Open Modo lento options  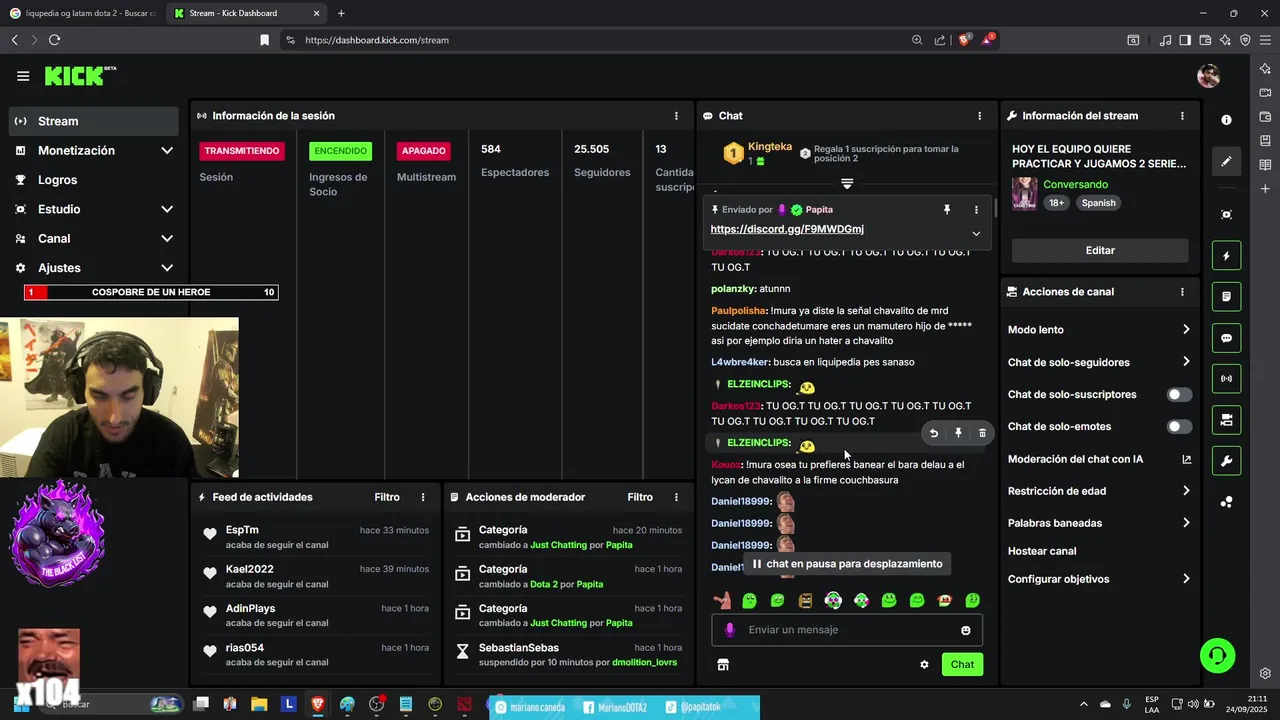(x=1099, y=330)
